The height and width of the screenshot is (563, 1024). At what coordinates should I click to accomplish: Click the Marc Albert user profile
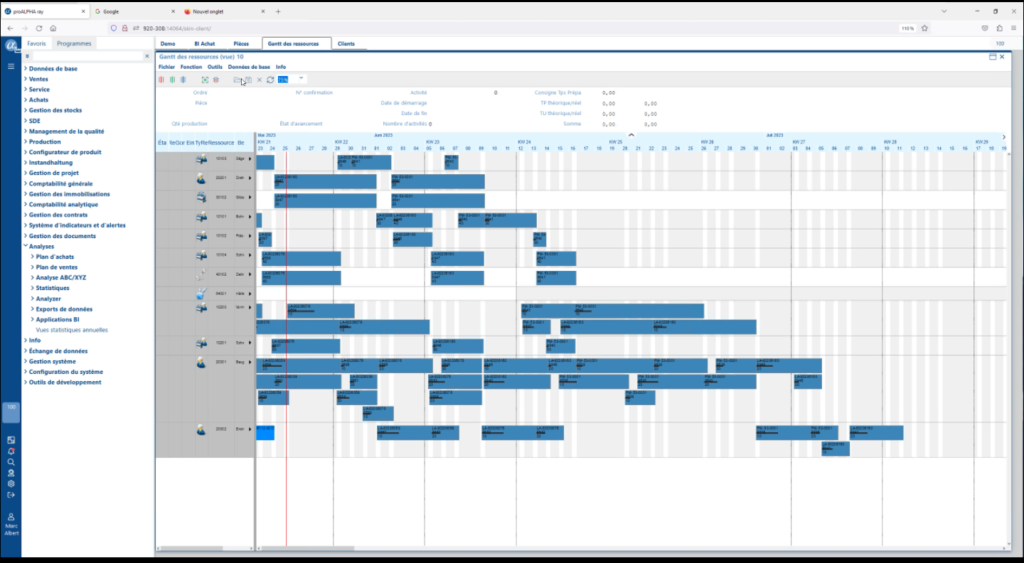11,524
